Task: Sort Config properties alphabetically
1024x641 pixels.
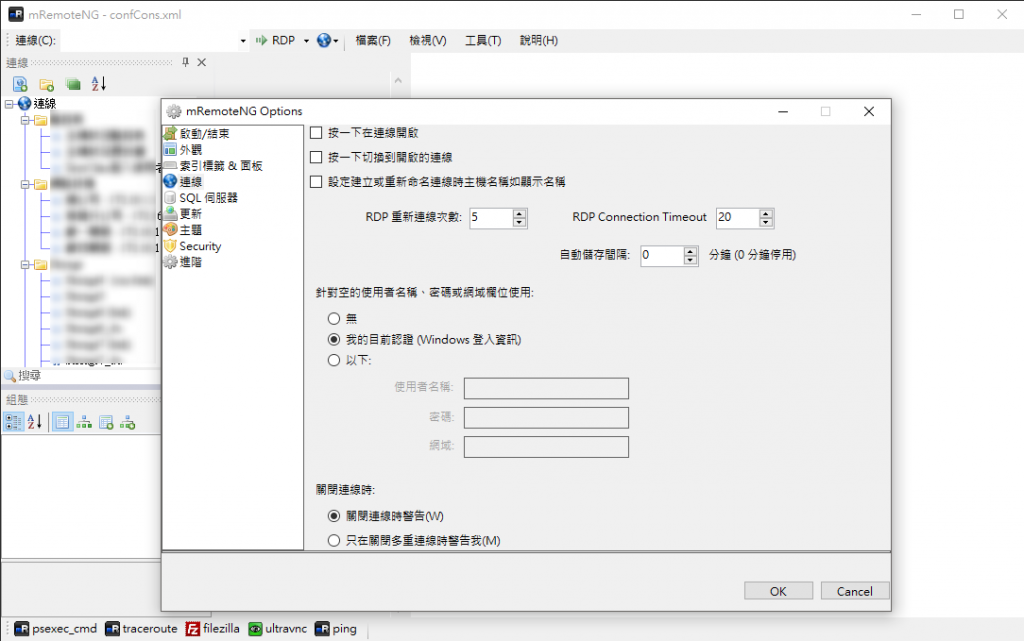Action: click(35, 422)
